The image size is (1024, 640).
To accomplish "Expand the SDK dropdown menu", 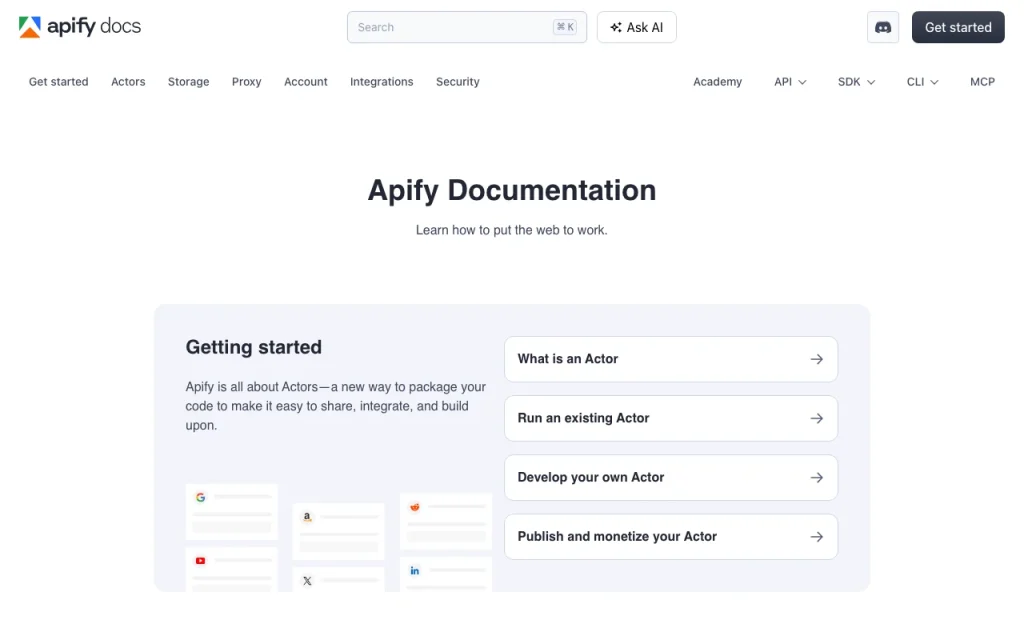I will (x=856, y=82).
